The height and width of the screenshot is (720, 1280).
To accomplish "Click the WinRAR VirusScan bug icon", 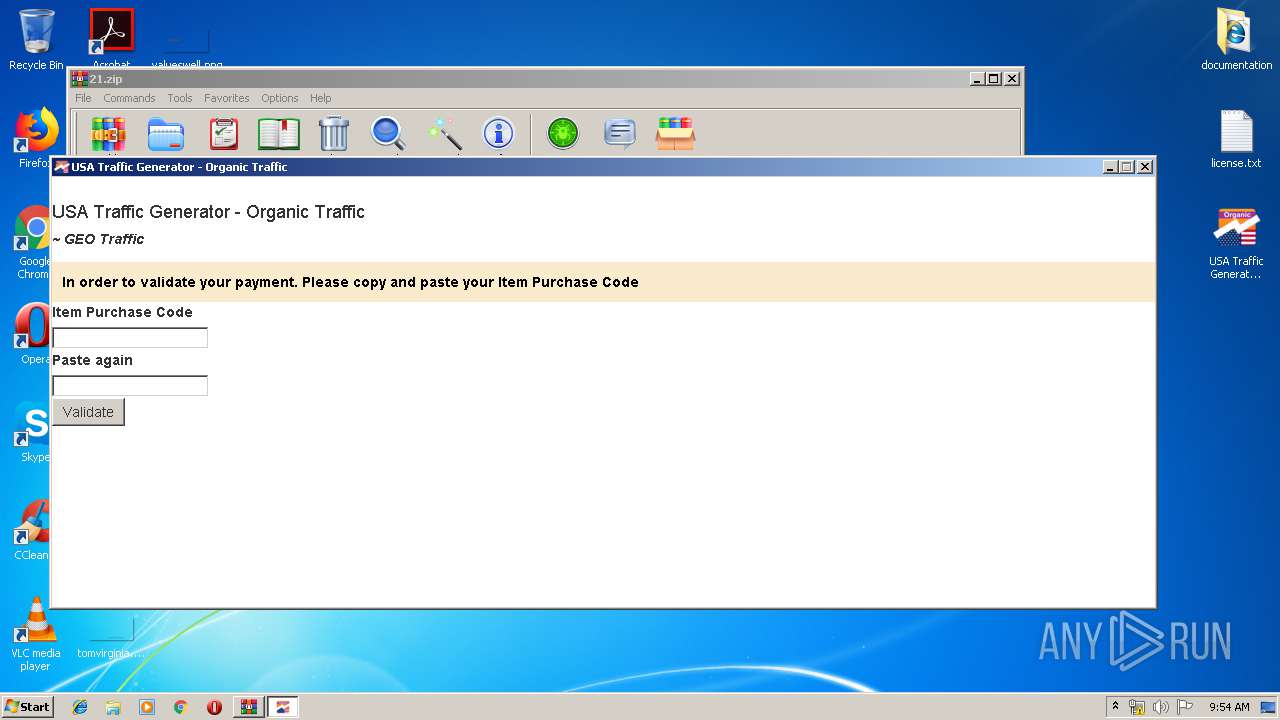I will click(563, 133).
